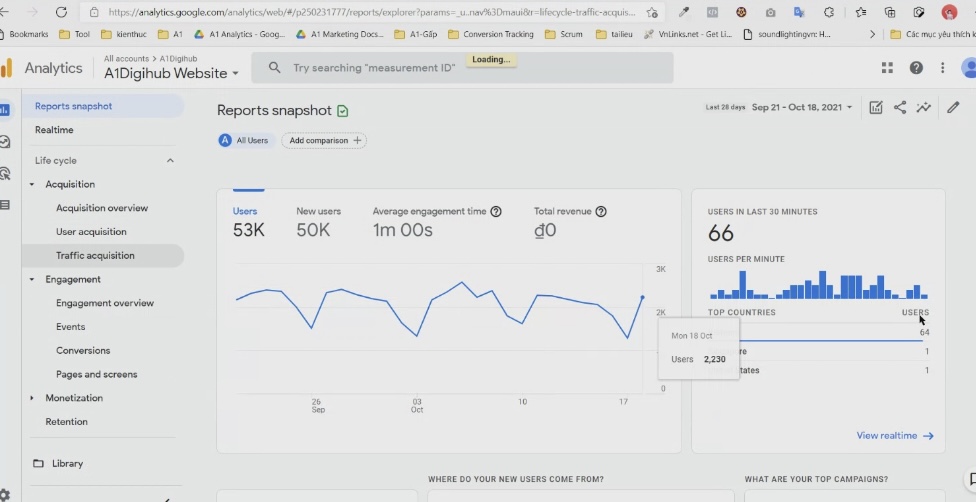976x502 pixels.
Task: Open the browser extensions puzzle icon
Action: 828,12
